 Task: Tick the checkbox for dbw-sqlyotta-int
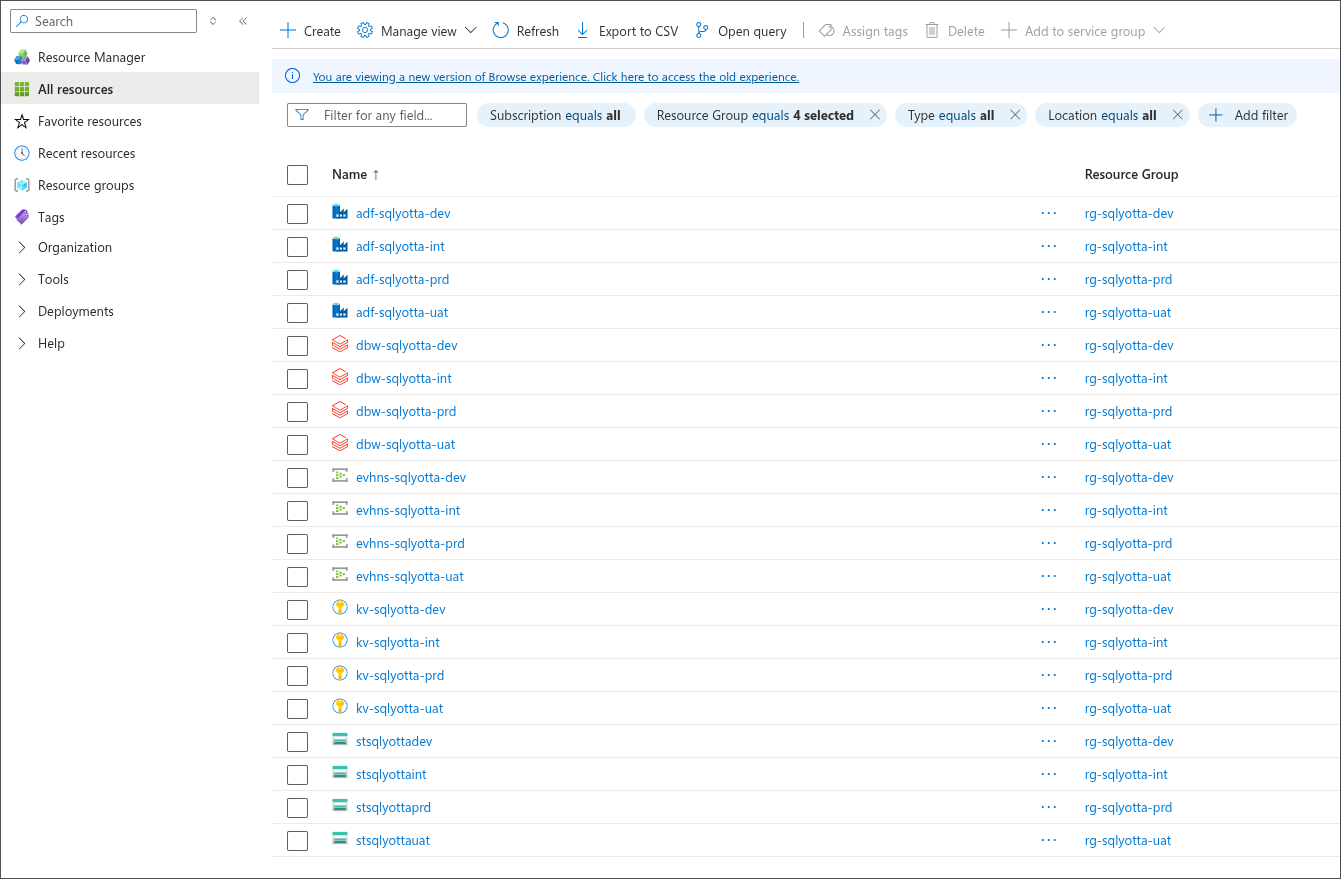point(297,379)
